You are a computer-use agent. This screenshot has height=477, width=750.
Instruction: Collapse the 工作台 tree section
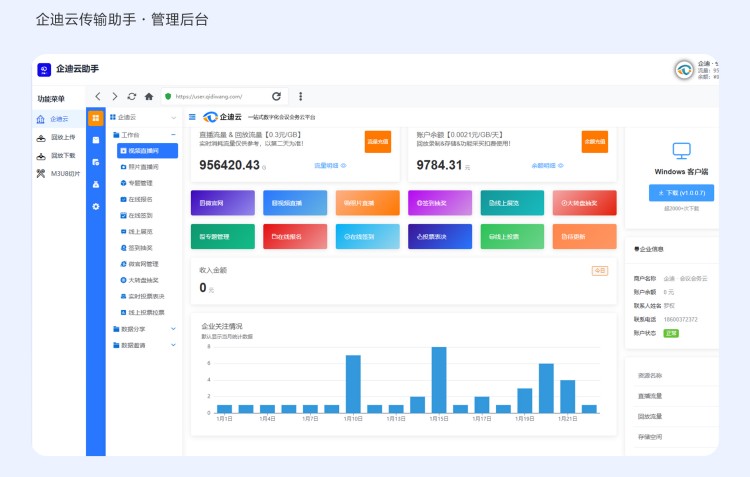(173, 134)
